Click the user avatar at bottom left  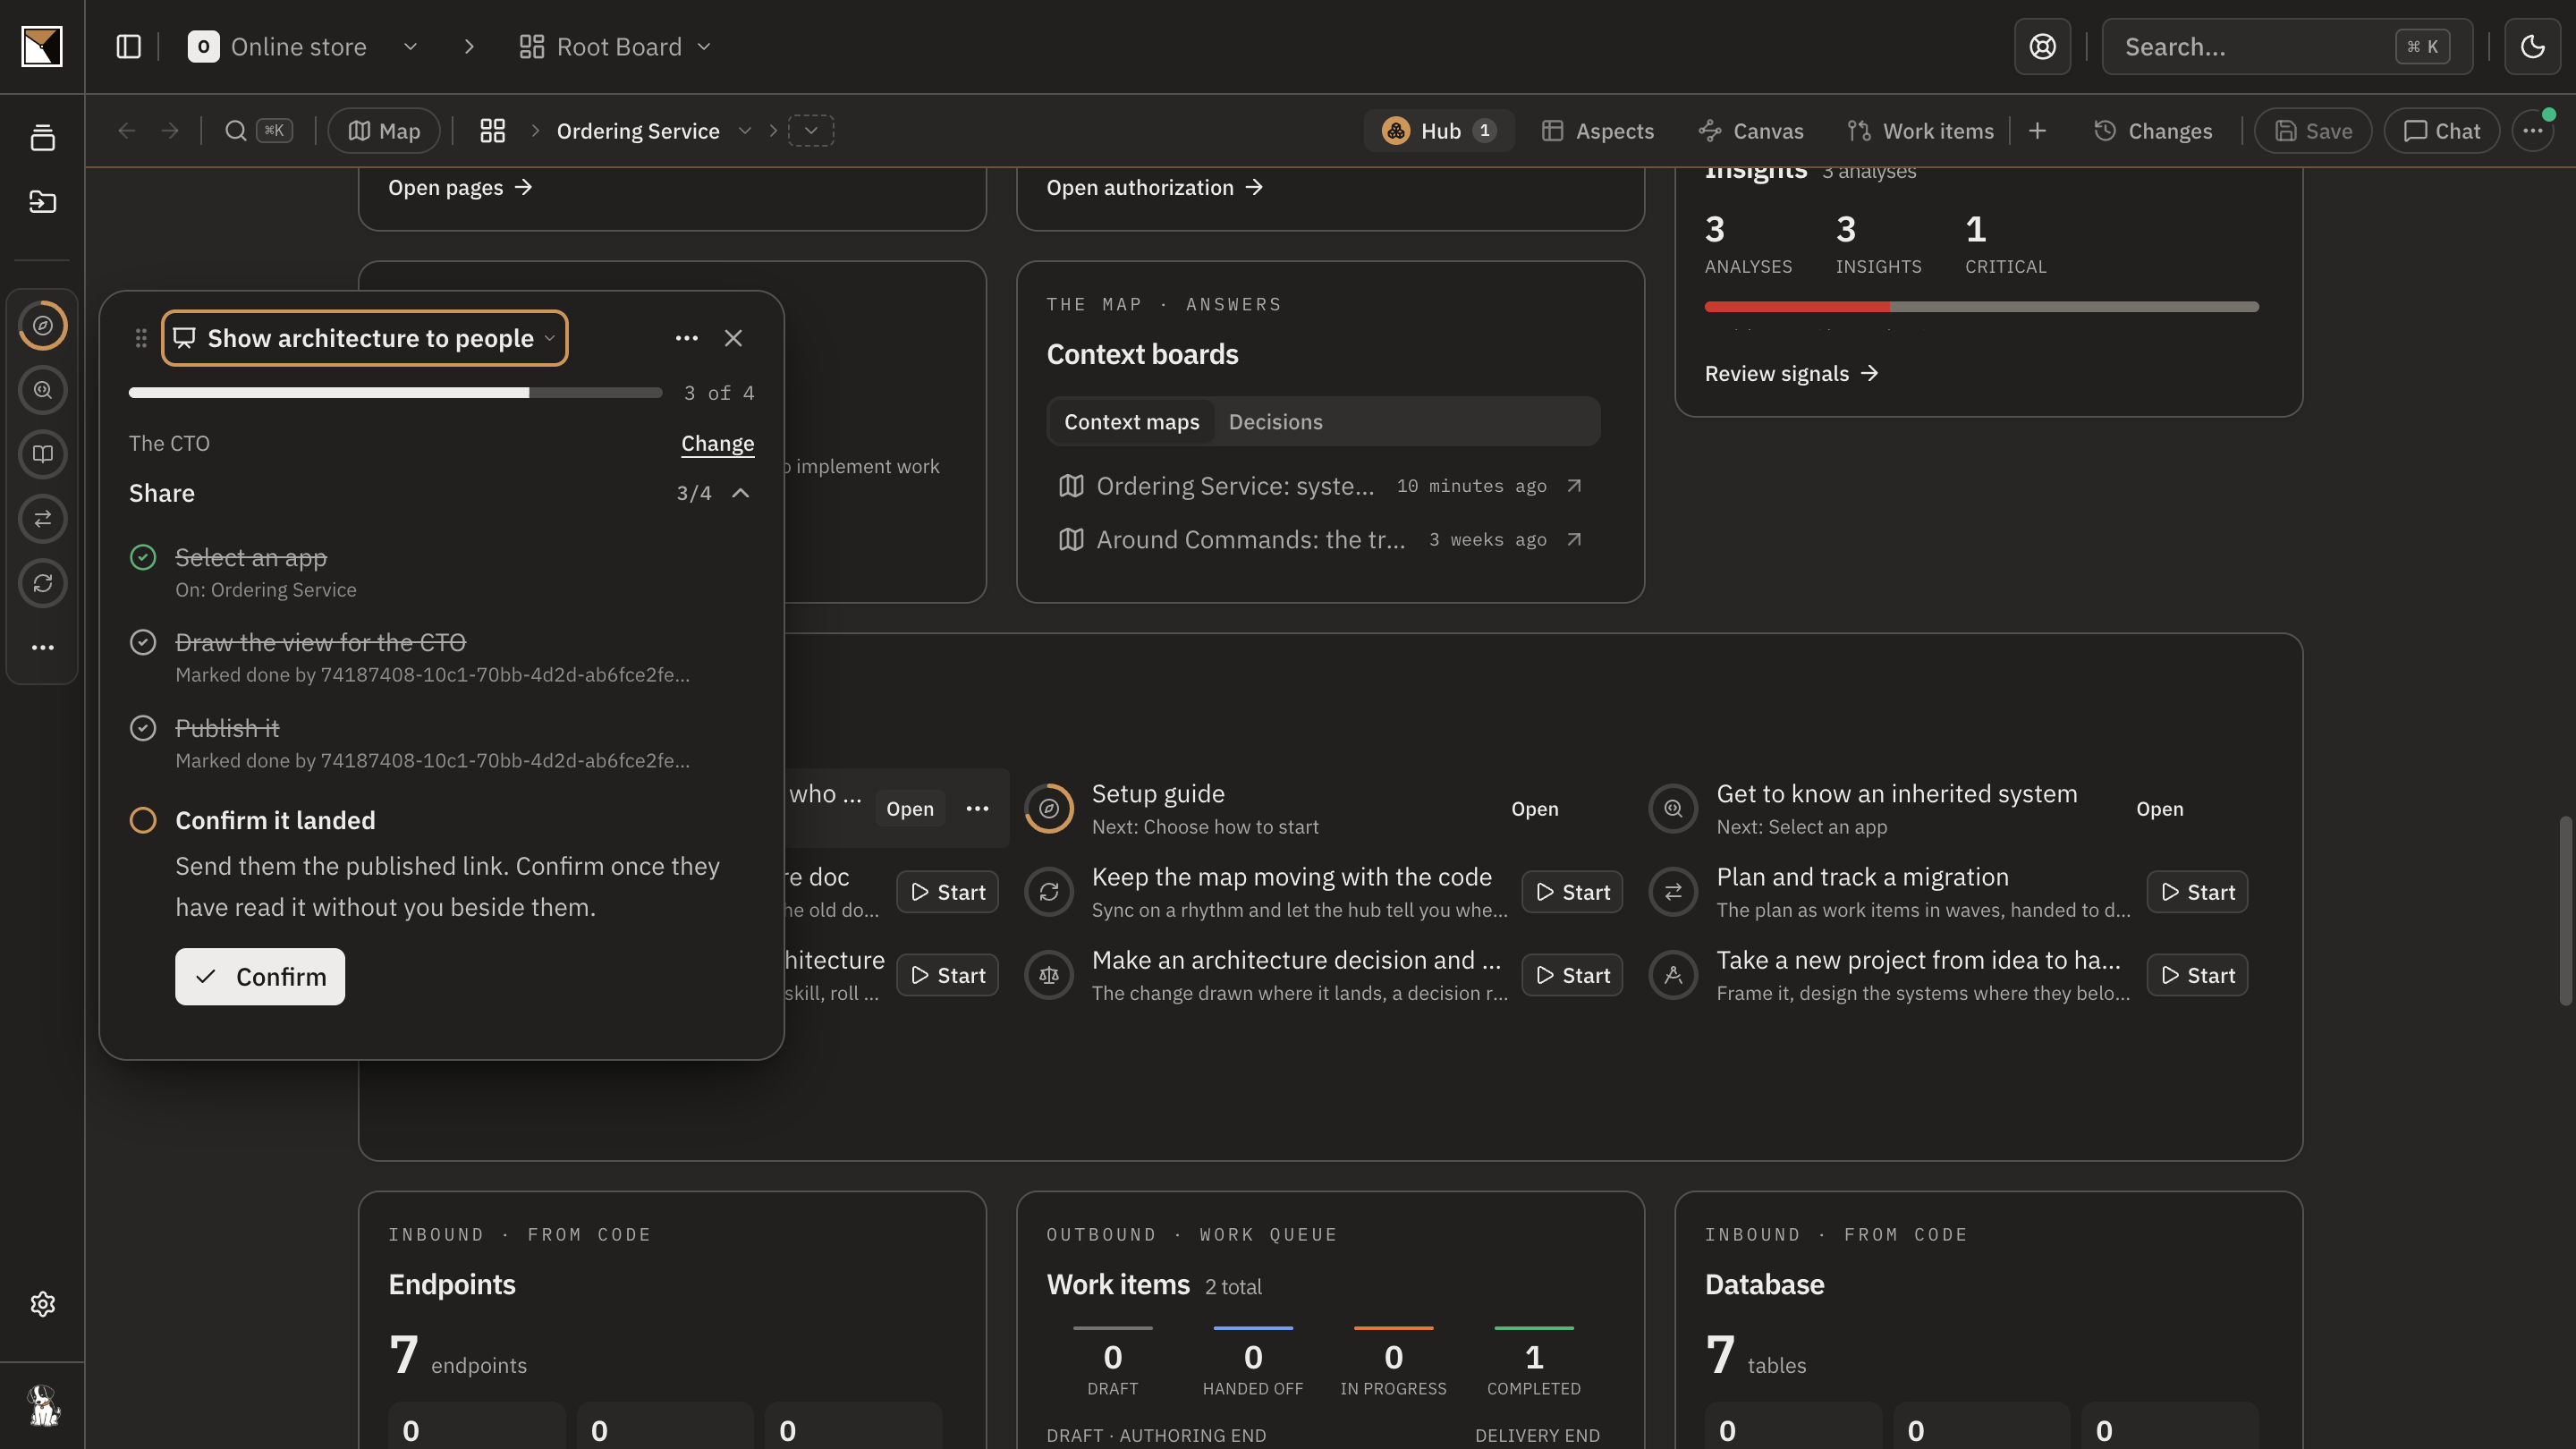click(42, 1406)
